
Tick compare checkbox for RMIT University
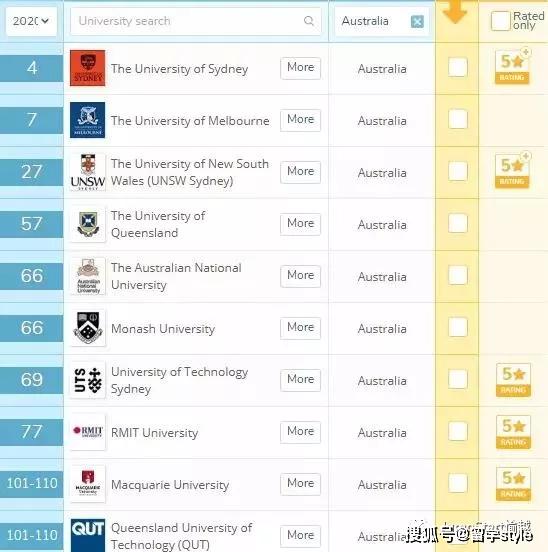(458, 431)
